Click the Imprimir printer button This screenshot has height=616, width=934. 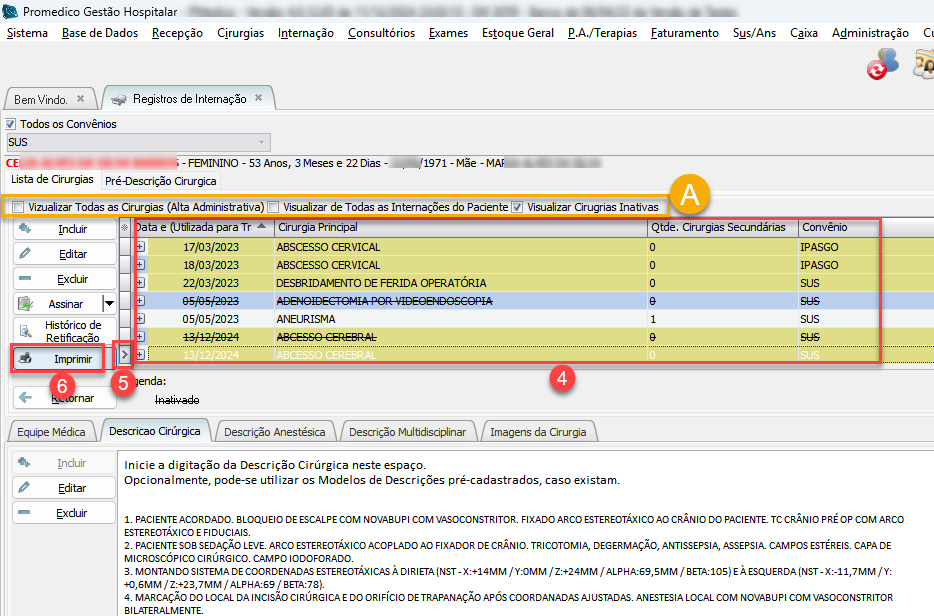(59, 357)
